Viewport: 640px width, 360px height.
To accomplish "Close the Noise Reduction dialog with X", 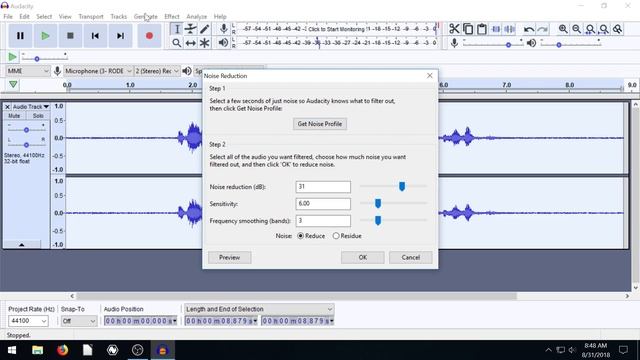I will [x=429, y=76].
